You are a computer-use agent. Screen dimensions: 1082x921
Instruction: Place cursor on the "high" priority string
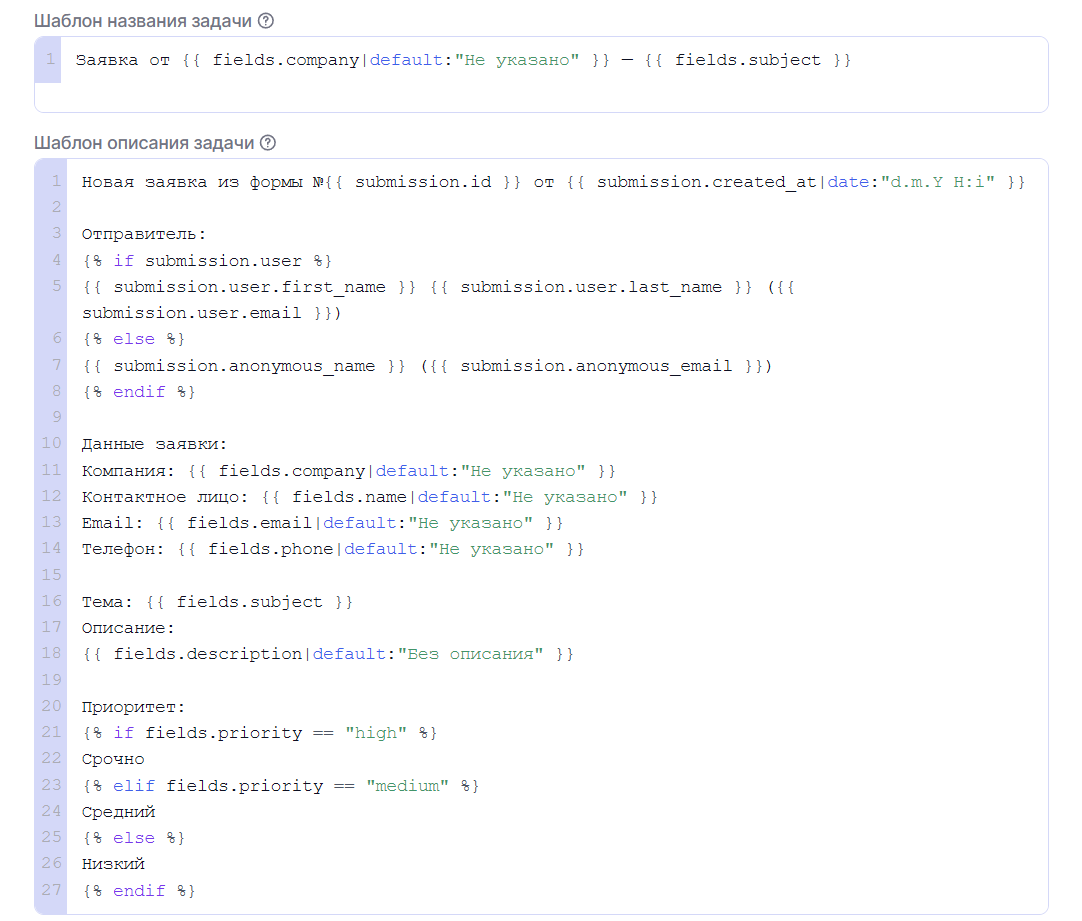(376, 733)
